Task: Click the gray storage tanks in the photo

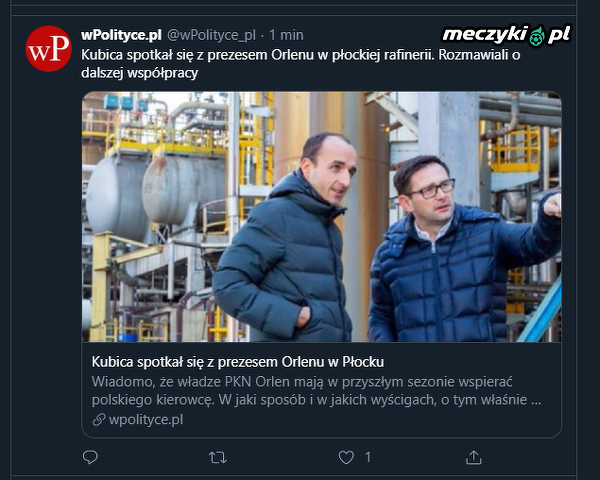Action: (x=150, y=190)
